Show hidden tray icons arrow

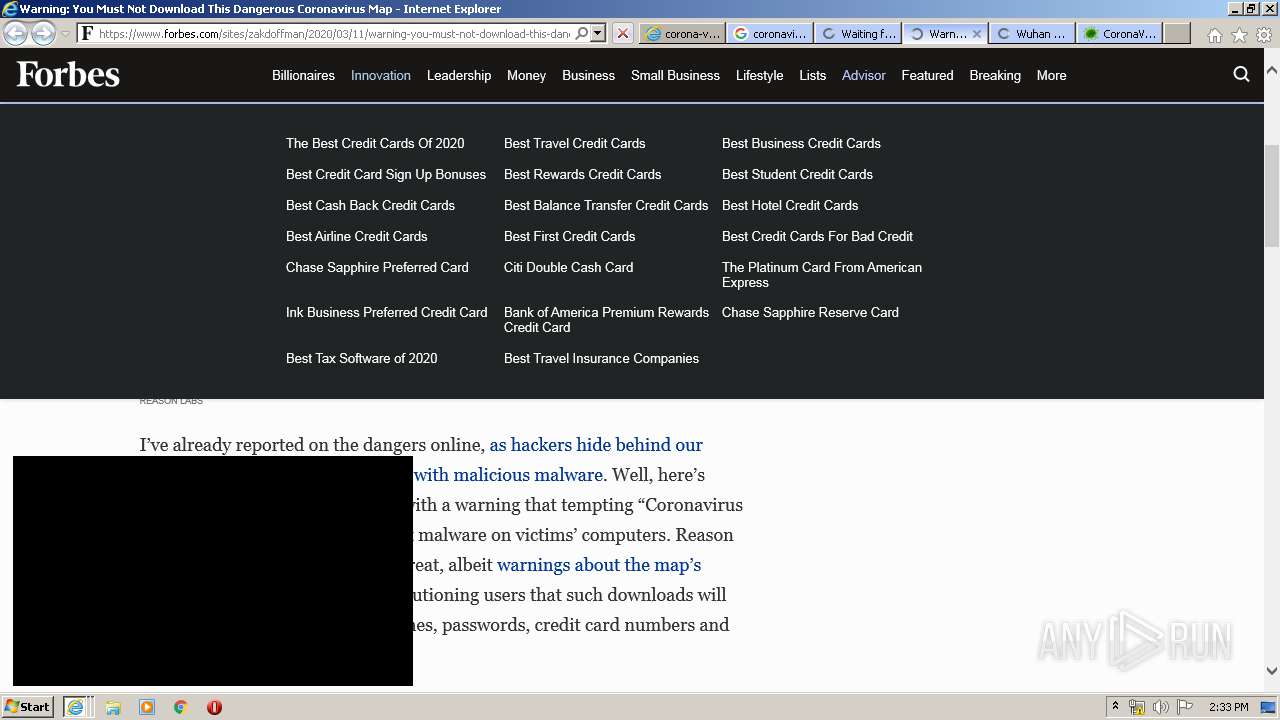[1115, 707]
